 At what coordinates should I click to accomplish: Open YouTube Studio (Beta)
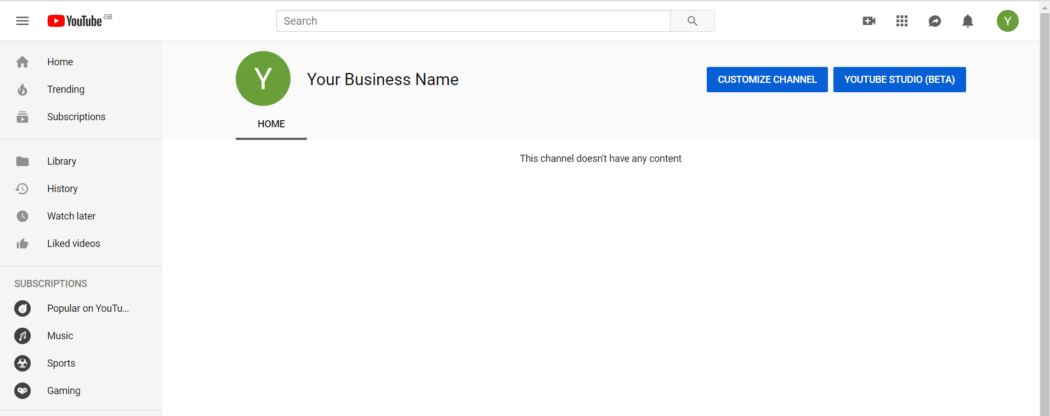click(x=899, y=80)
